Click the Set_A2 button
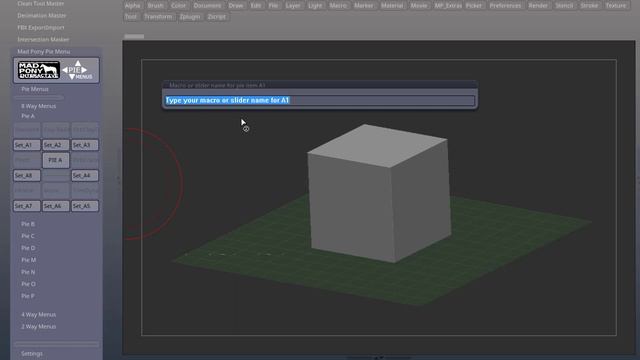Image resolution: width=640 pixels, height=360 pixels. 56,145
